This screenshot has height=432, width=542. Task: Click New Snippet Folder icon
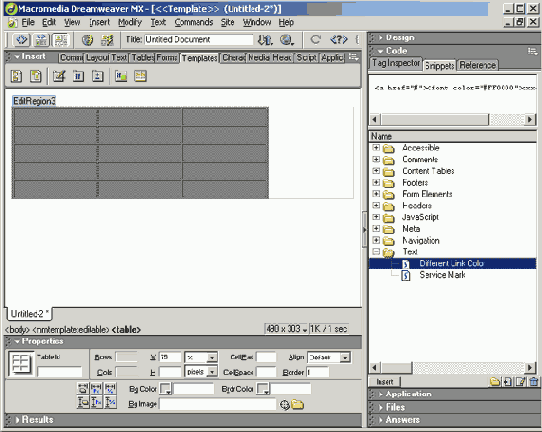pyautogui.click(x=495, y=382)
